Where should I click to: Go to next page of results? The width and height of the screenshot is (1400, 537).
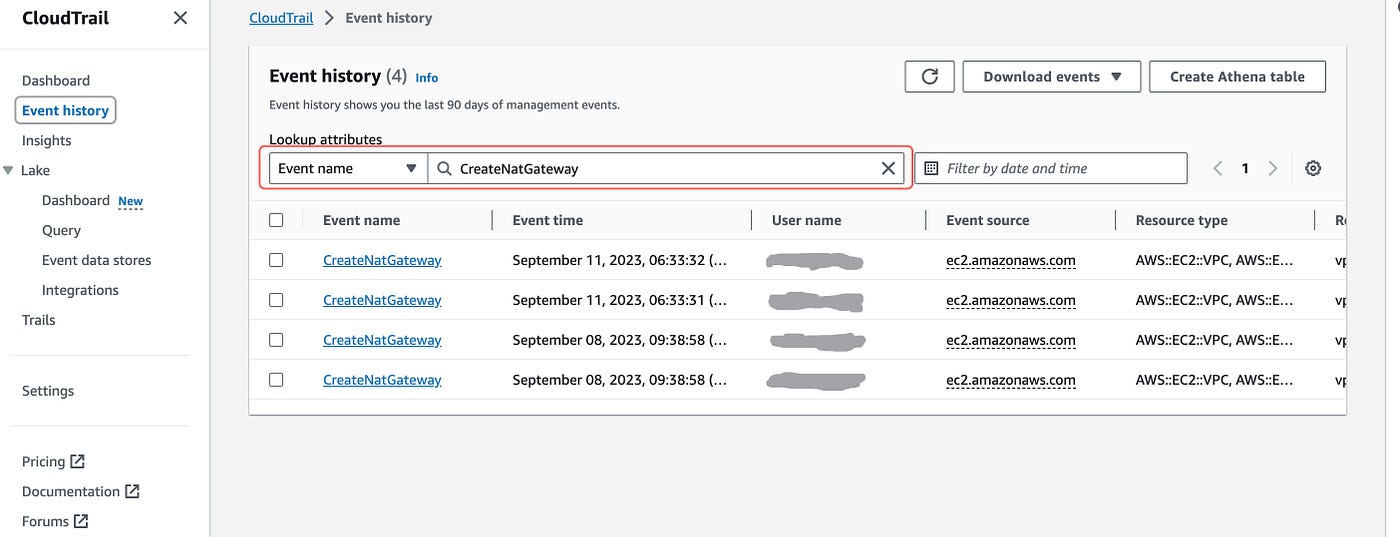point(1273,169)
